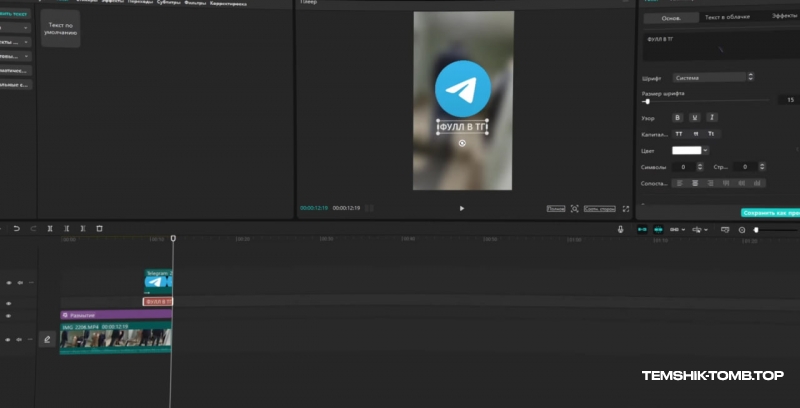The height and width of the screenshot is (408, 800).
Task: Click the Telegram logo in preview
Action: tap(463, 89)
